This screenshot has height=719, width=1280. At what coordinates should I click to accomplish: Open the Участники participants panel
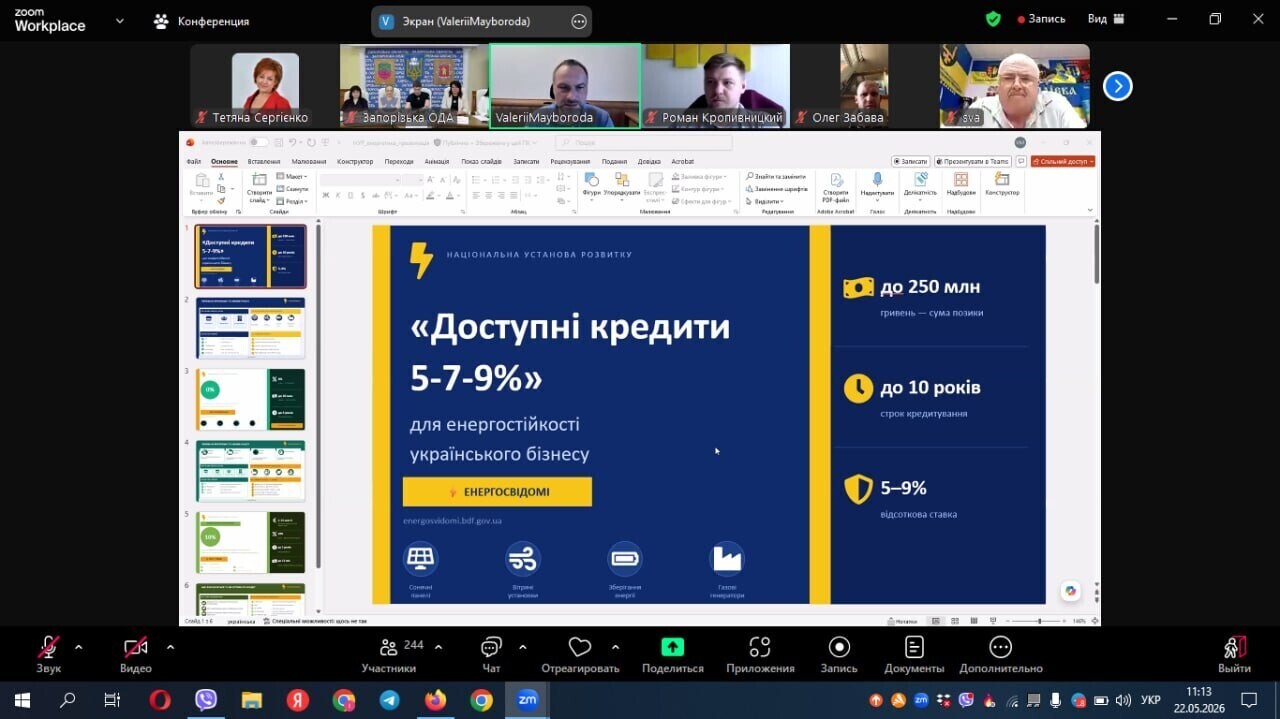point(389,653)
